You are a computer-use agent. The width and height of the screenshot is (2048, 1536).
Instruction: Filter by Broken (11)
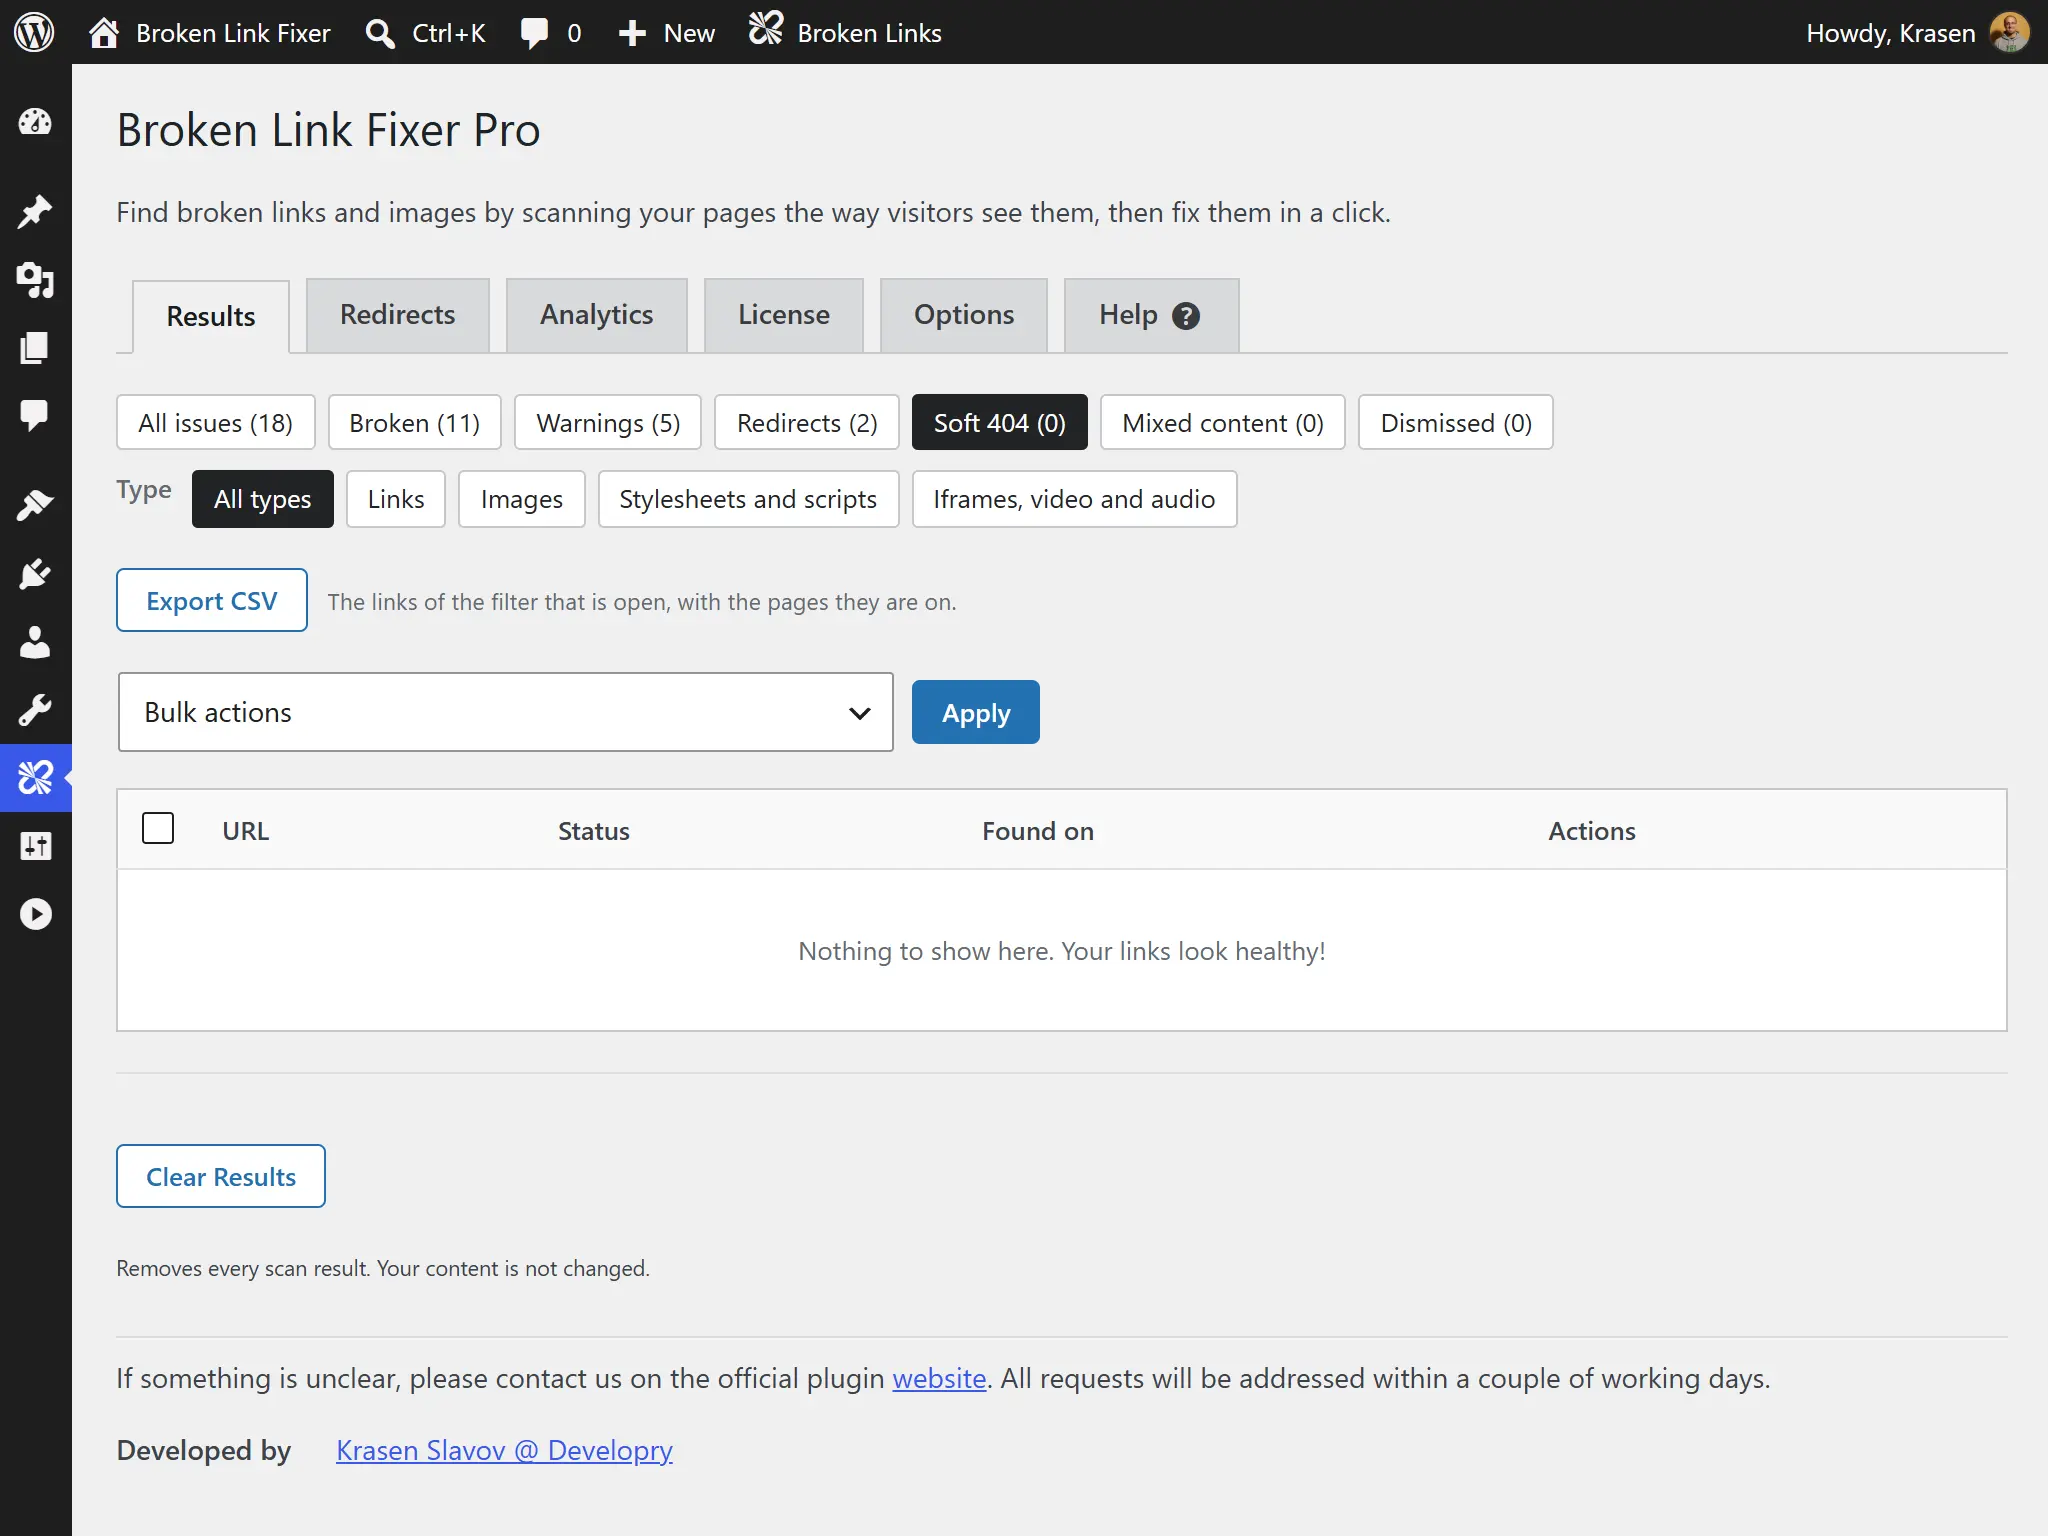coord(415,422)
